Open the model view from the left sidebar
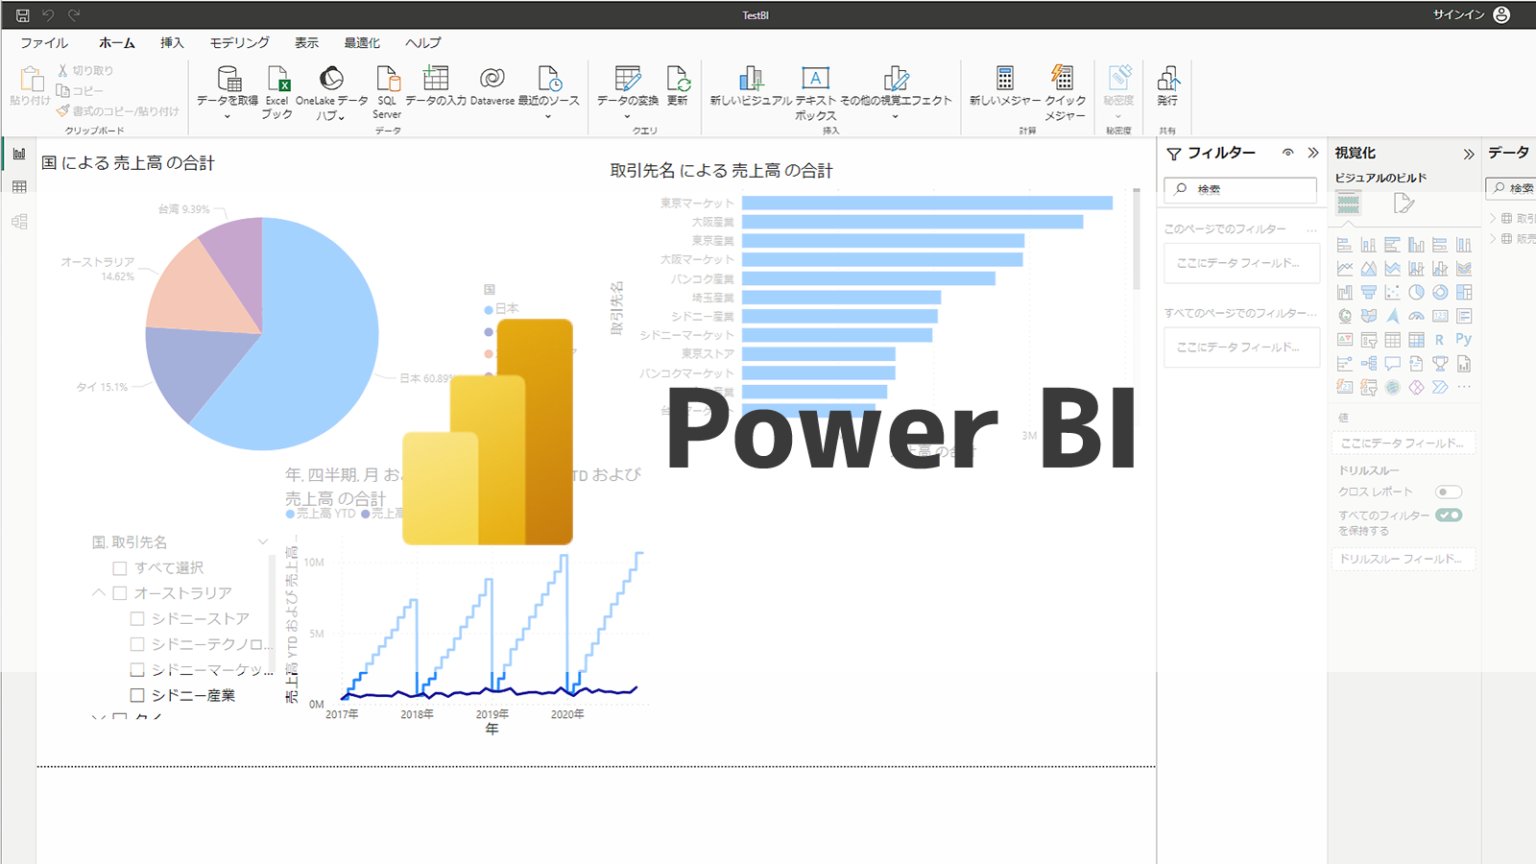 coord(18,221)
